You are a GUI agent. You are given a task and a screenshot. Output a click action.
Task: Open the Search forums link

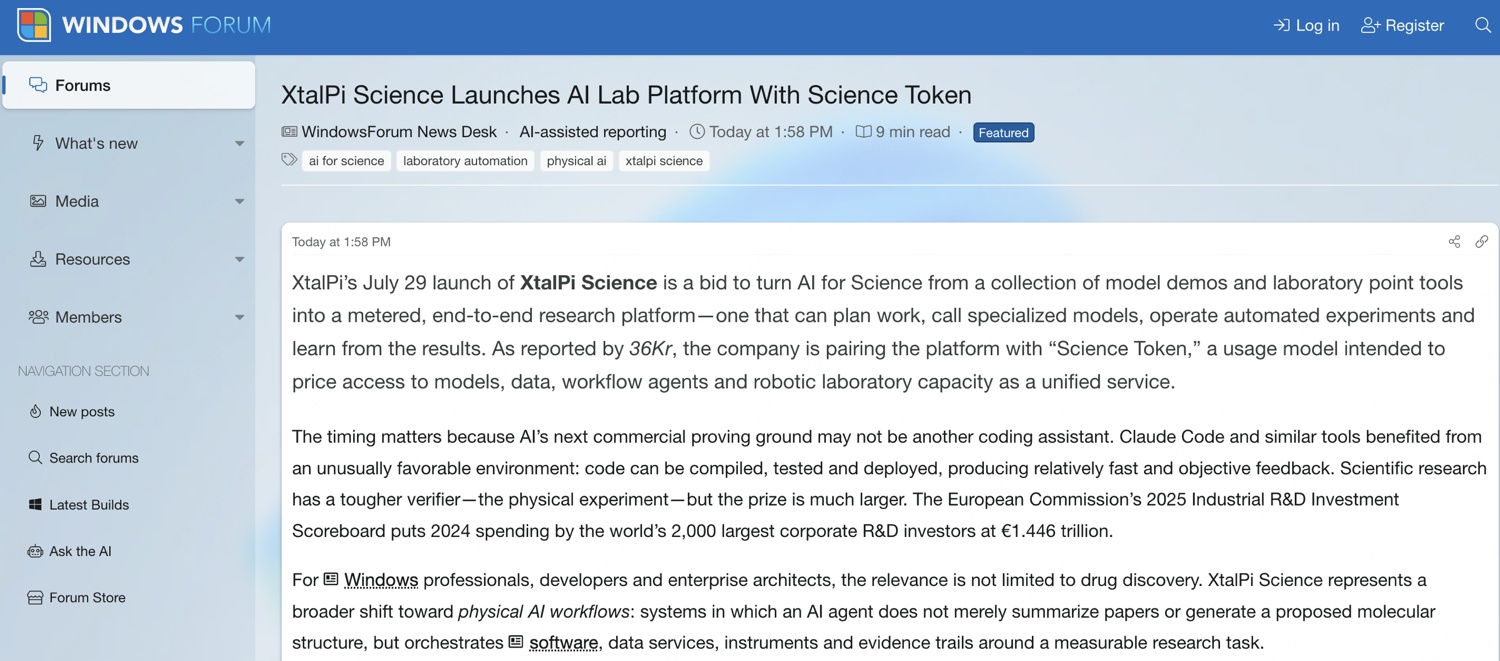pyautogui.click(x=94, y=458)
